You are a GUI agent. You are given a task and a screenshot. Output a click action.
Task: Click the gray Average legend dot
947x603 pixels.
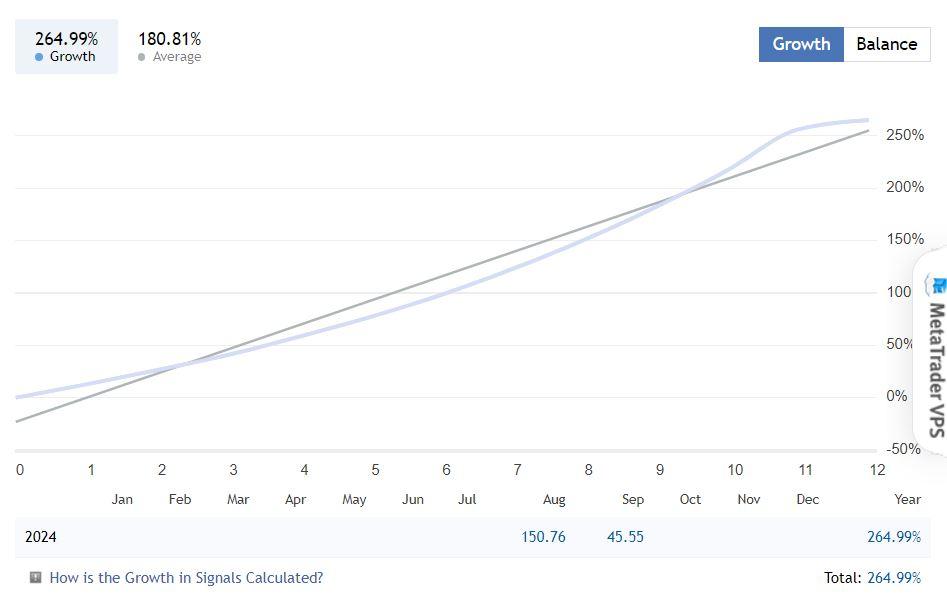tap(142, 57)
